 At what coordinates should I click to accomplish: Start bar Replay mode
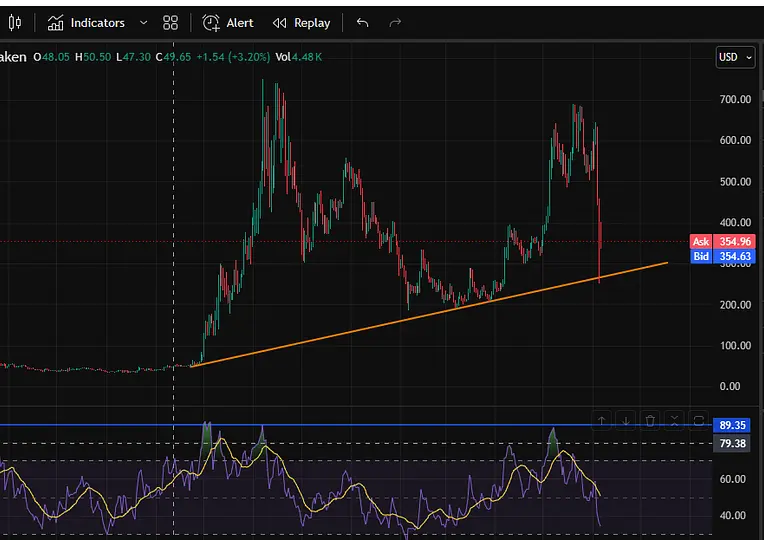tap(301, 23)
